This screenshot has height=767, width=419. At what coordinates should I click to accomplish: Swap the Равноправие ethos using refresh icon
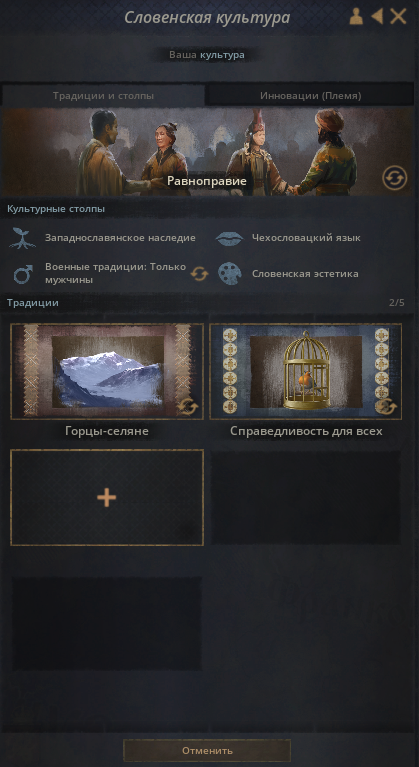click(x=394, y=178)
